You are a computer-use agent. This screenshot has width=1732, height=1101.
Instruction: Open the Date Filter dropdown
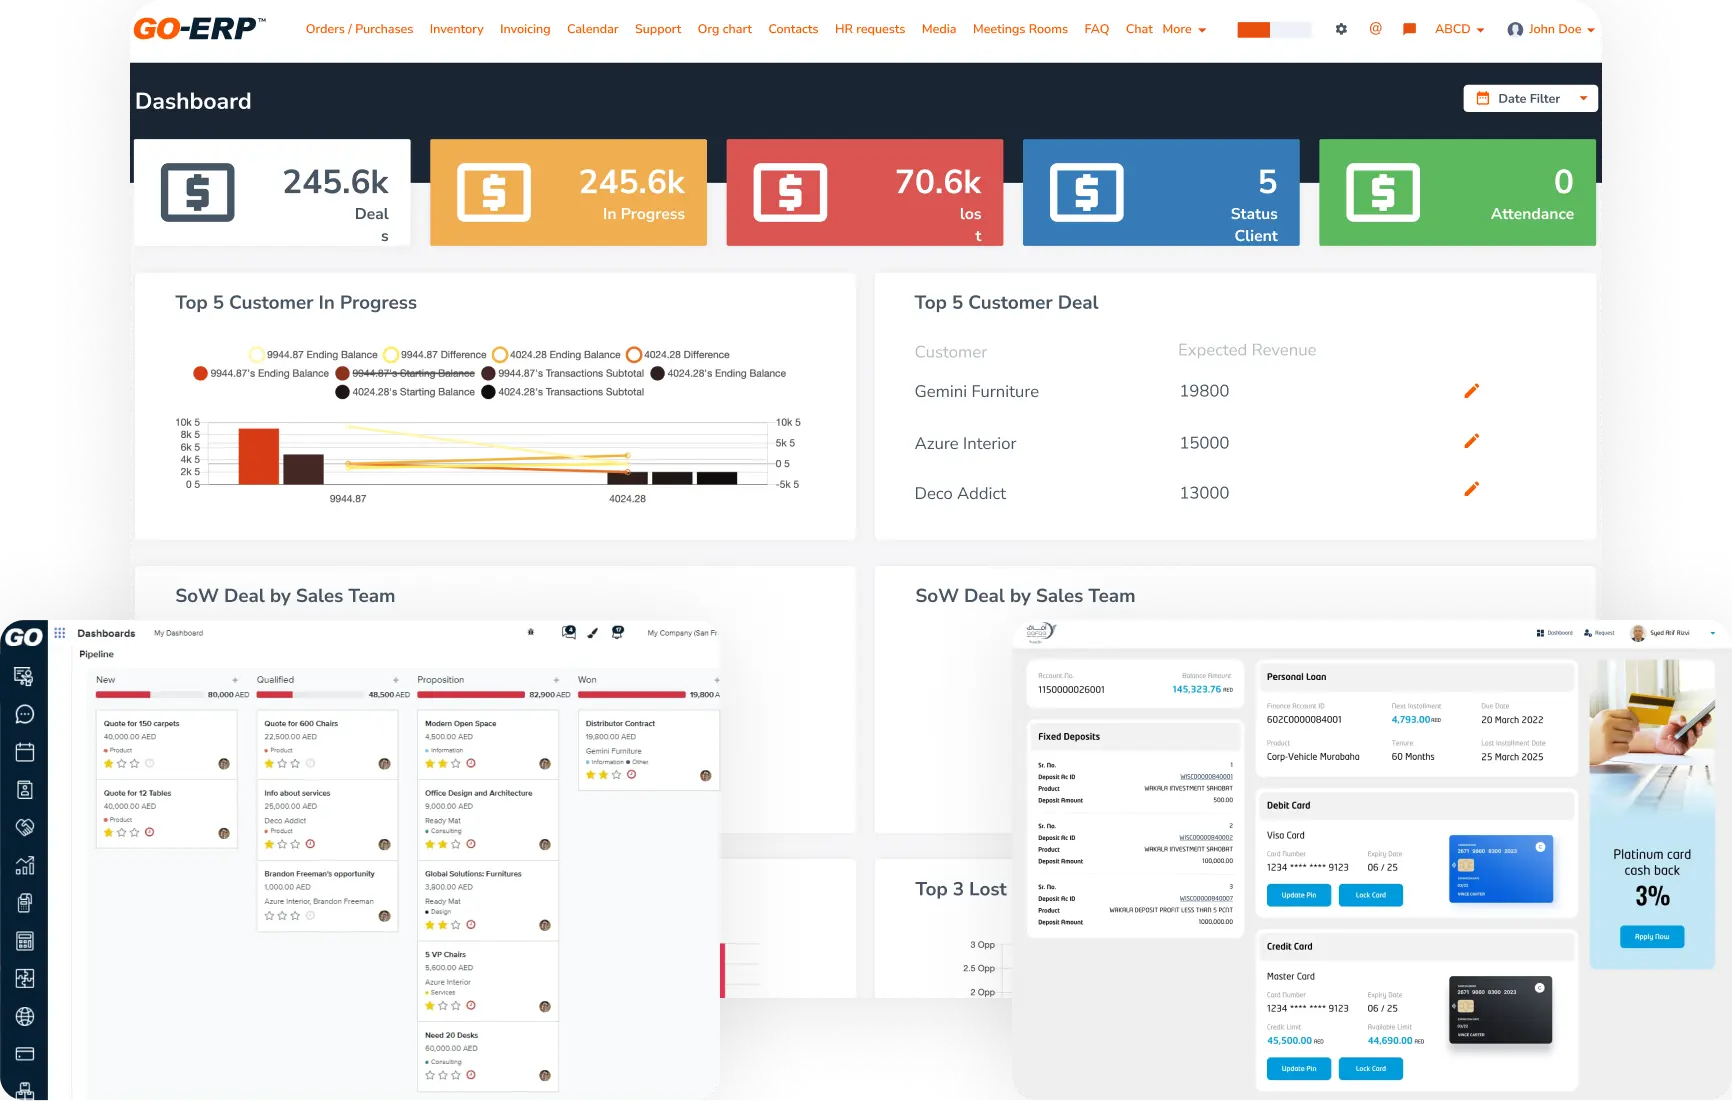(x=1530, y=98)
